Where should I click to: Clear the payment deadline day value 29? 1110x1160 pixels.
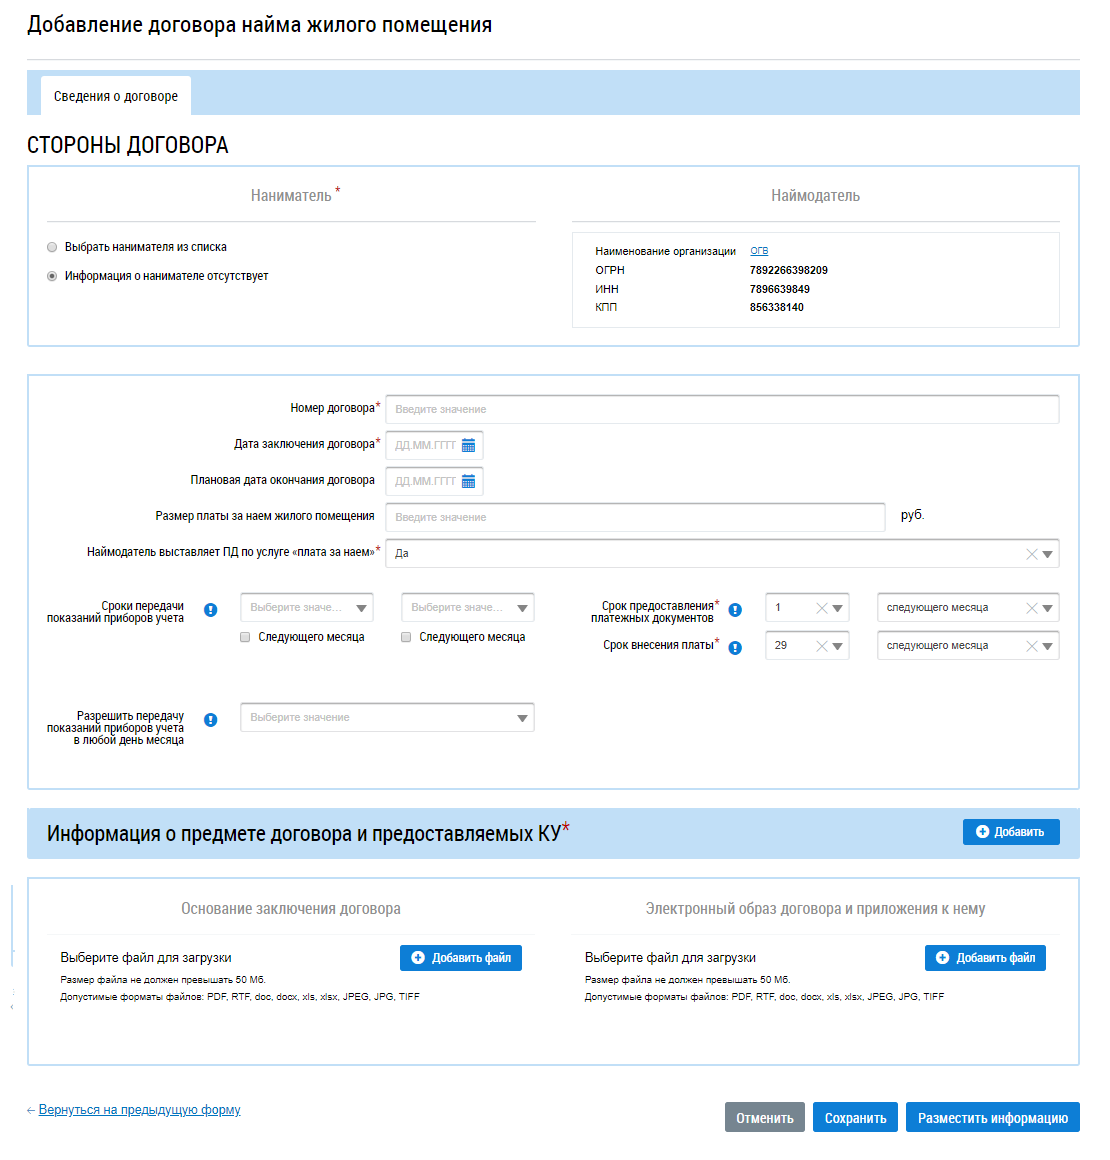(x=821, y=646)
